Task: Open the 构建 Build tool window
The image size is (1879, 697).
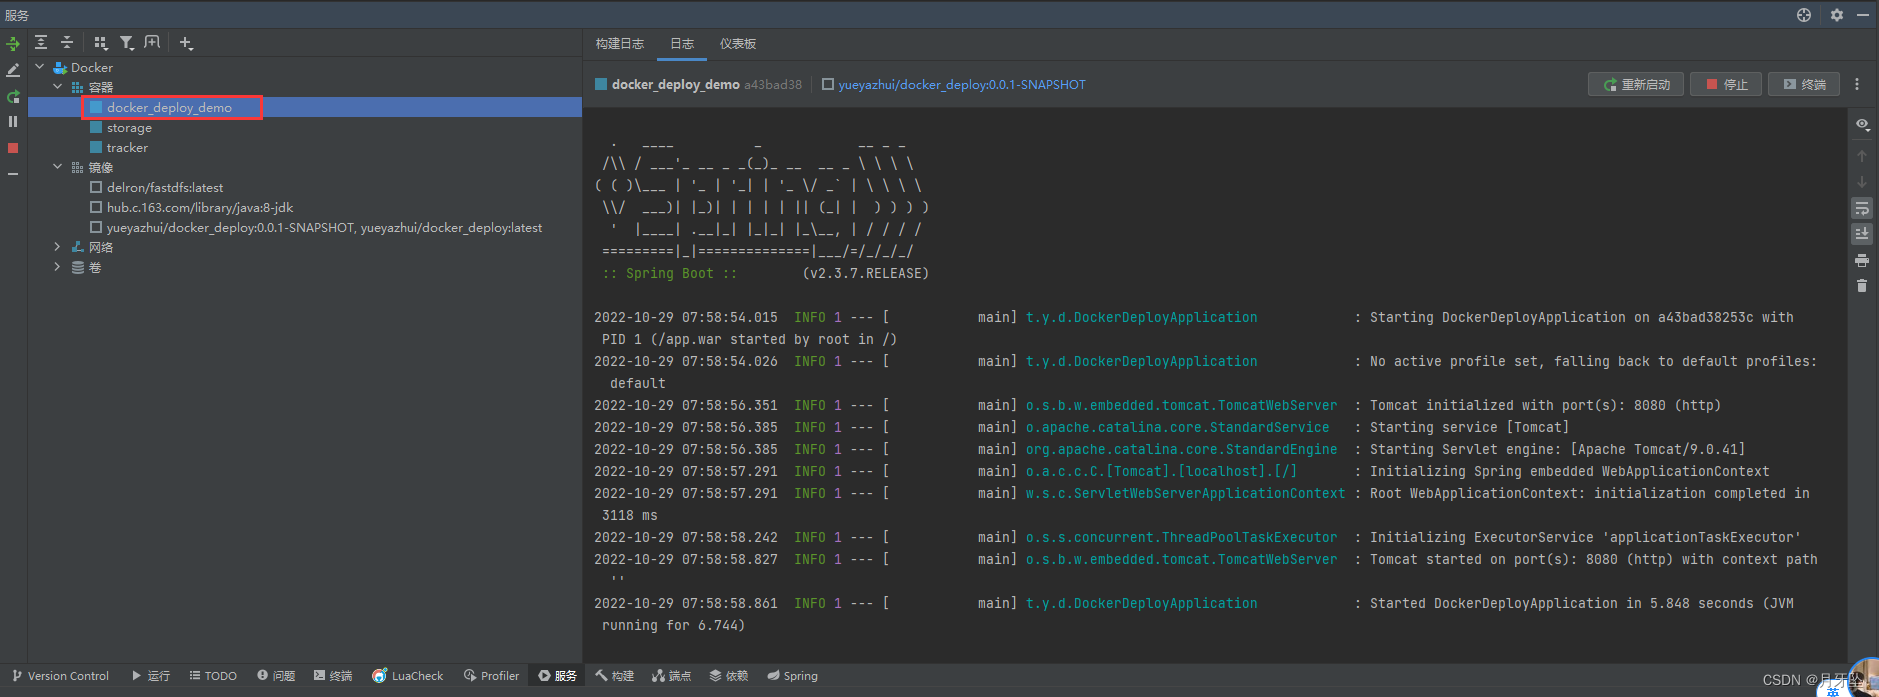Action: [x=614, y=676]
